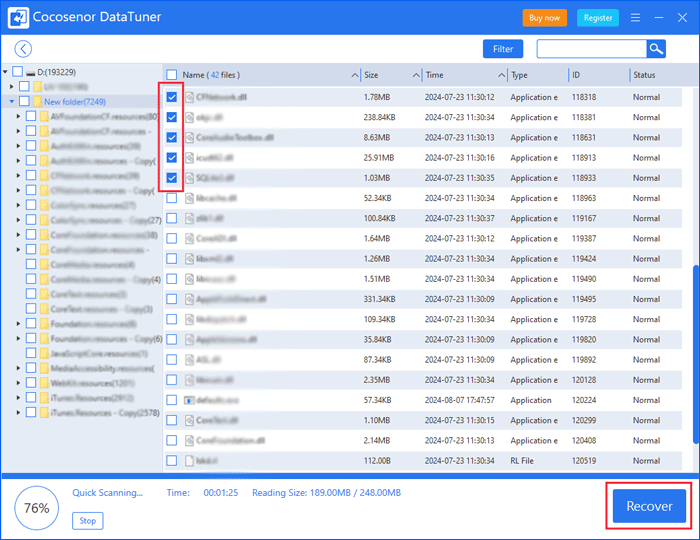Collapse the D:(193229) drive node
Viewport: 700px width, 540px height.
pyautogui.click(x=5, y=72)
